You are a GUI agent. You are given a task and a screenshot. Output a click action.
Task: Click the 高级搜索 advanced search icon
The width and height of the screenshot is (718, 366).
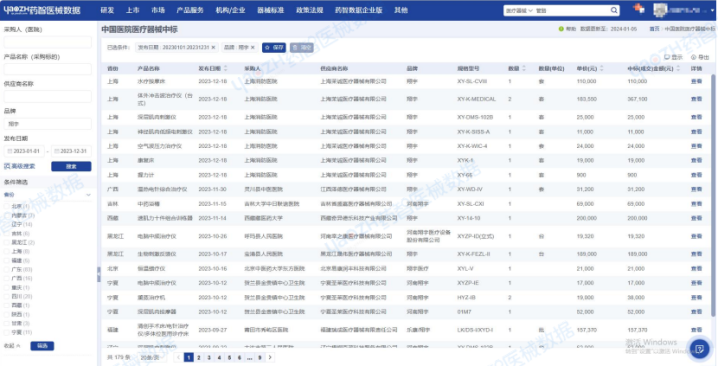pos(7,166)
